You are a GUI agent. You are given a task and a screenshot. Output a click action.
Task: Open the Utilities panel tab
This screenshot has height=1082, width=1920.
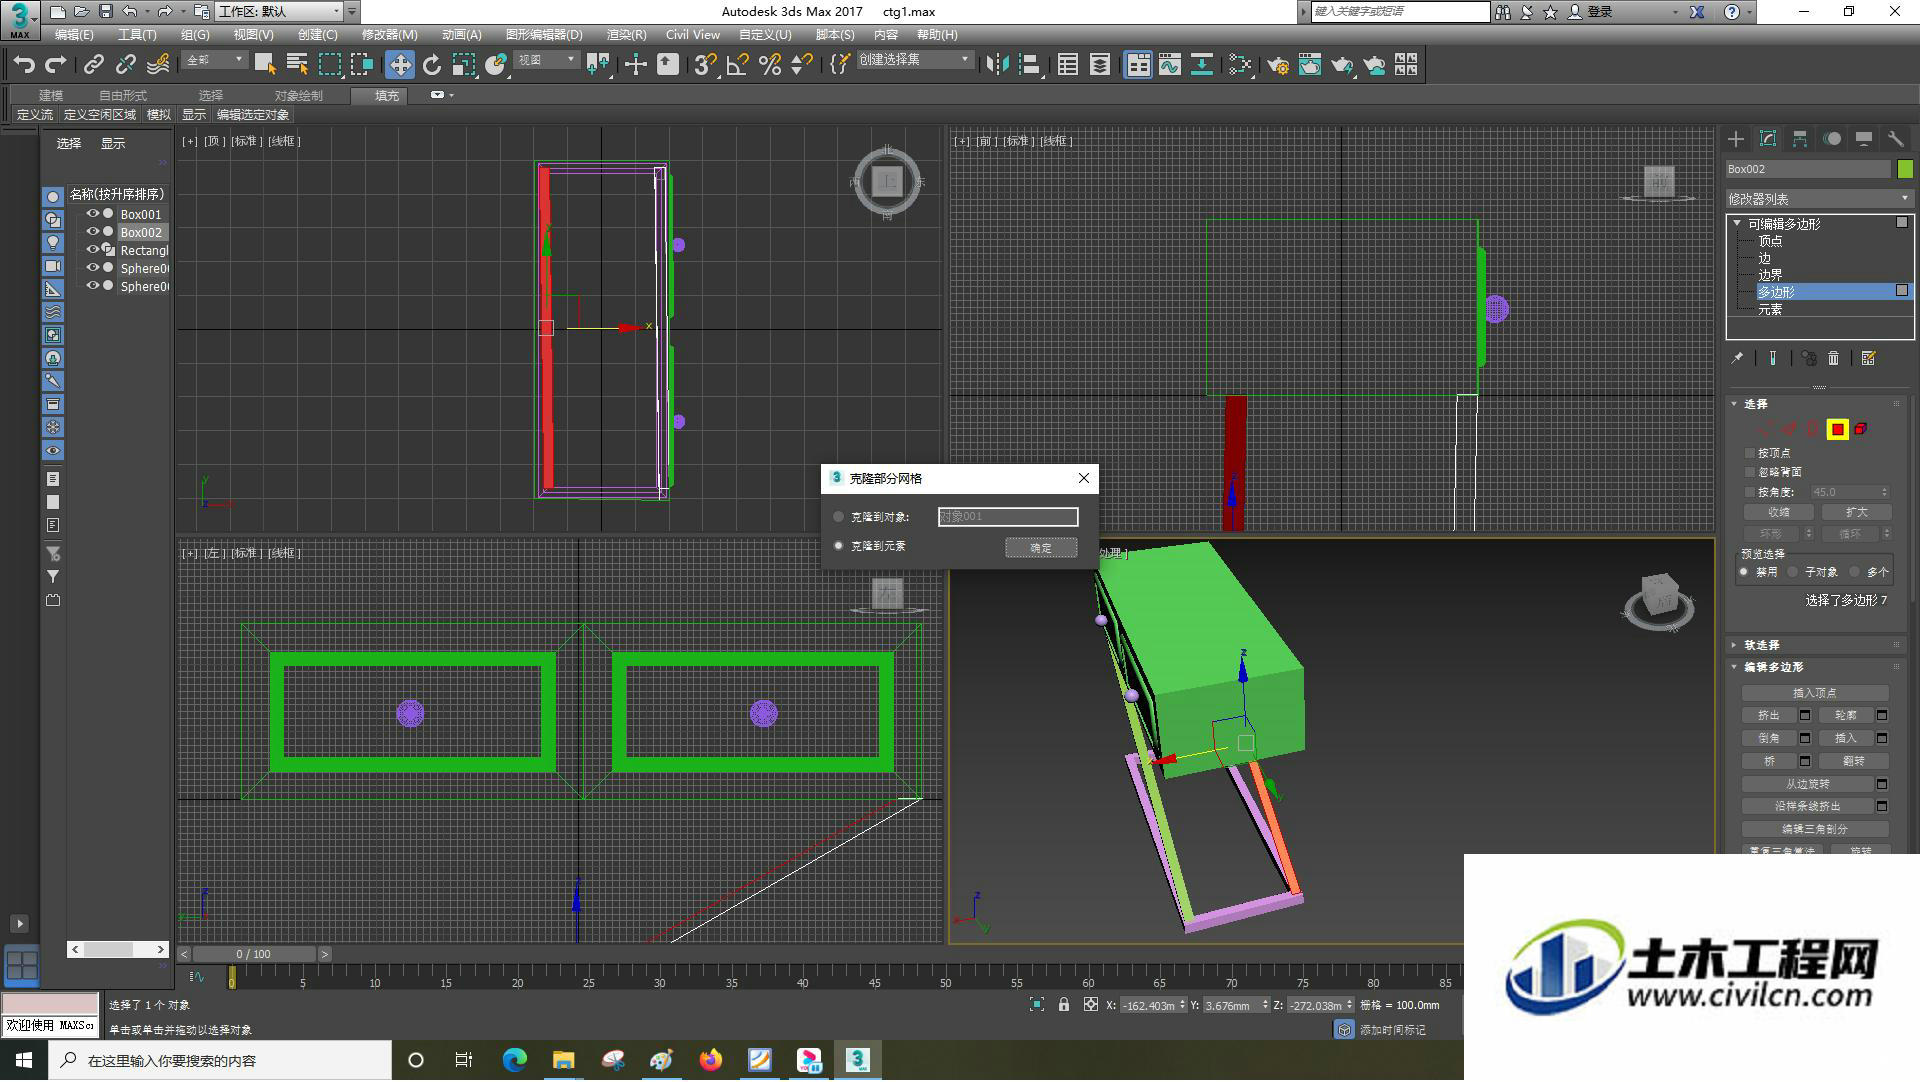click(x=1896, y=139)
